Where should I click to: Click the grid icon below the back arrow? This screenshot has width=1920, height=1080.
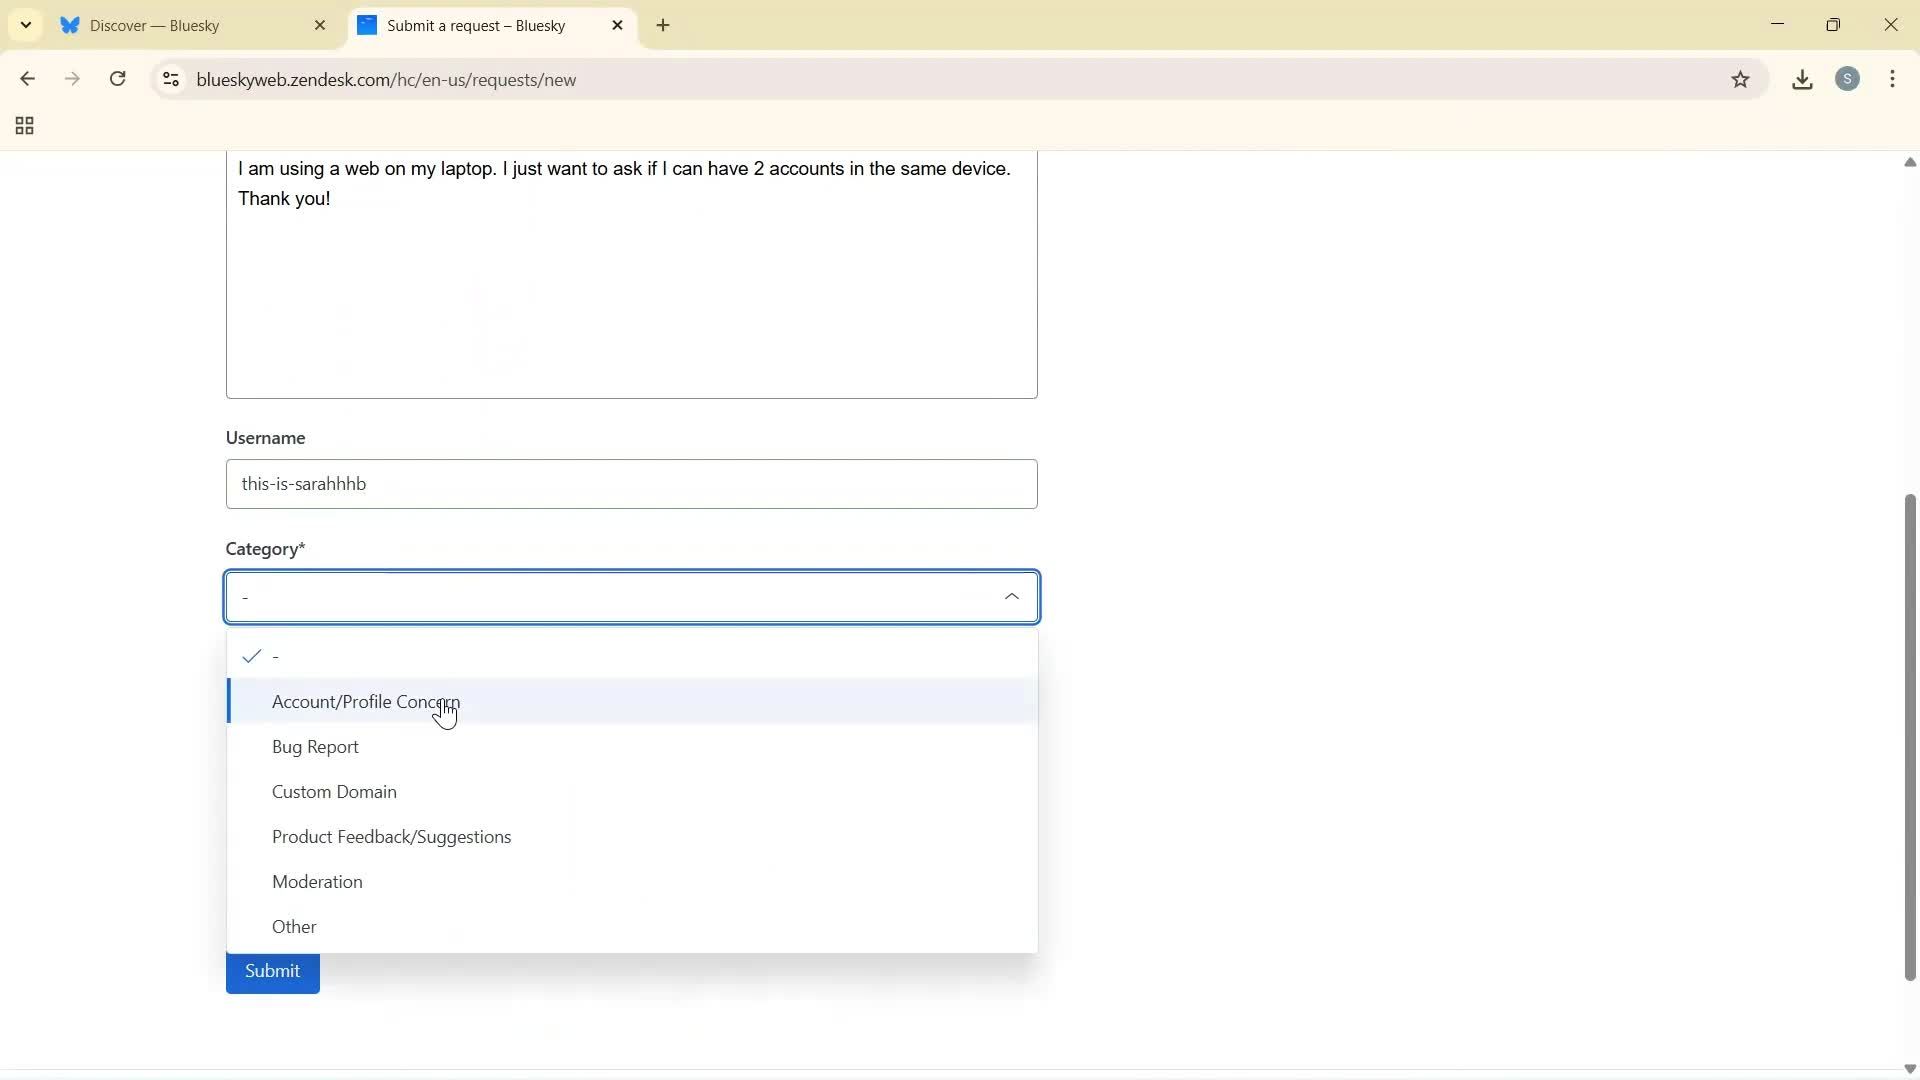tap(23, 126)
